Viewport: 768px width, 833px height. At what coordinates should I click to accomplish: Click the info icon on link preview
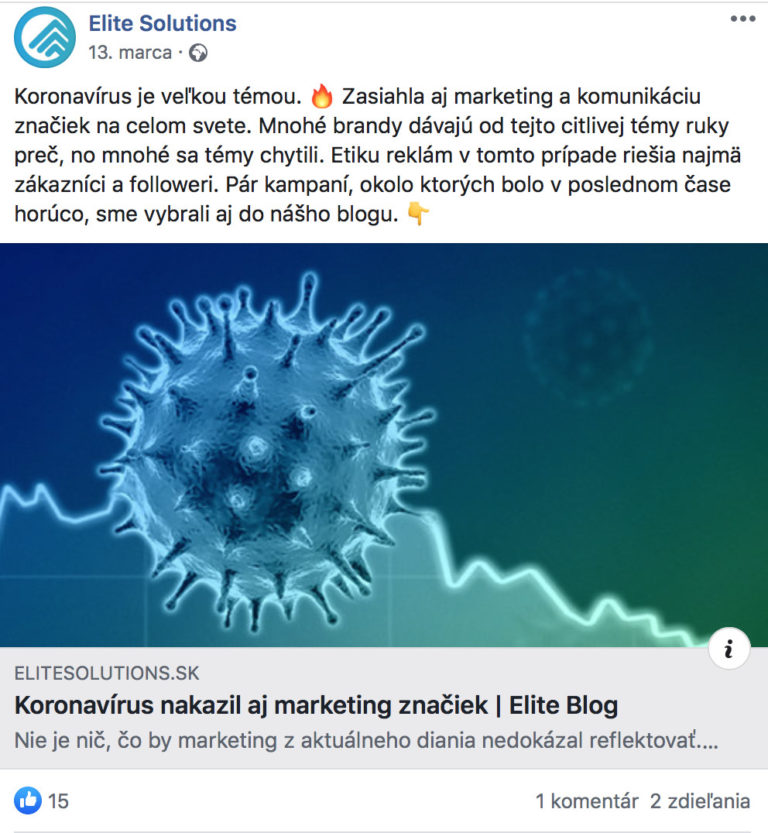pyautogui.click(x=729, y=650)
